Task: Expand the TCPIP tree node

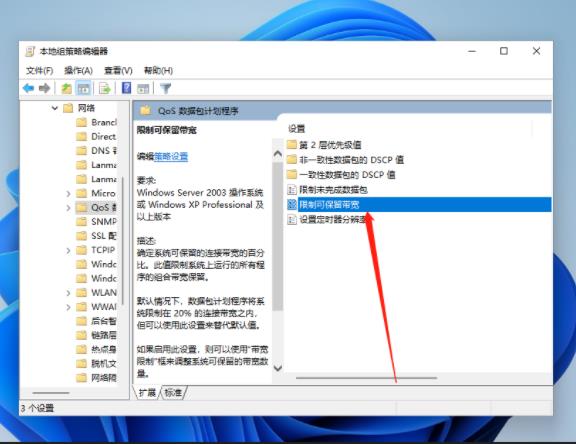Action: coord(68,250)
